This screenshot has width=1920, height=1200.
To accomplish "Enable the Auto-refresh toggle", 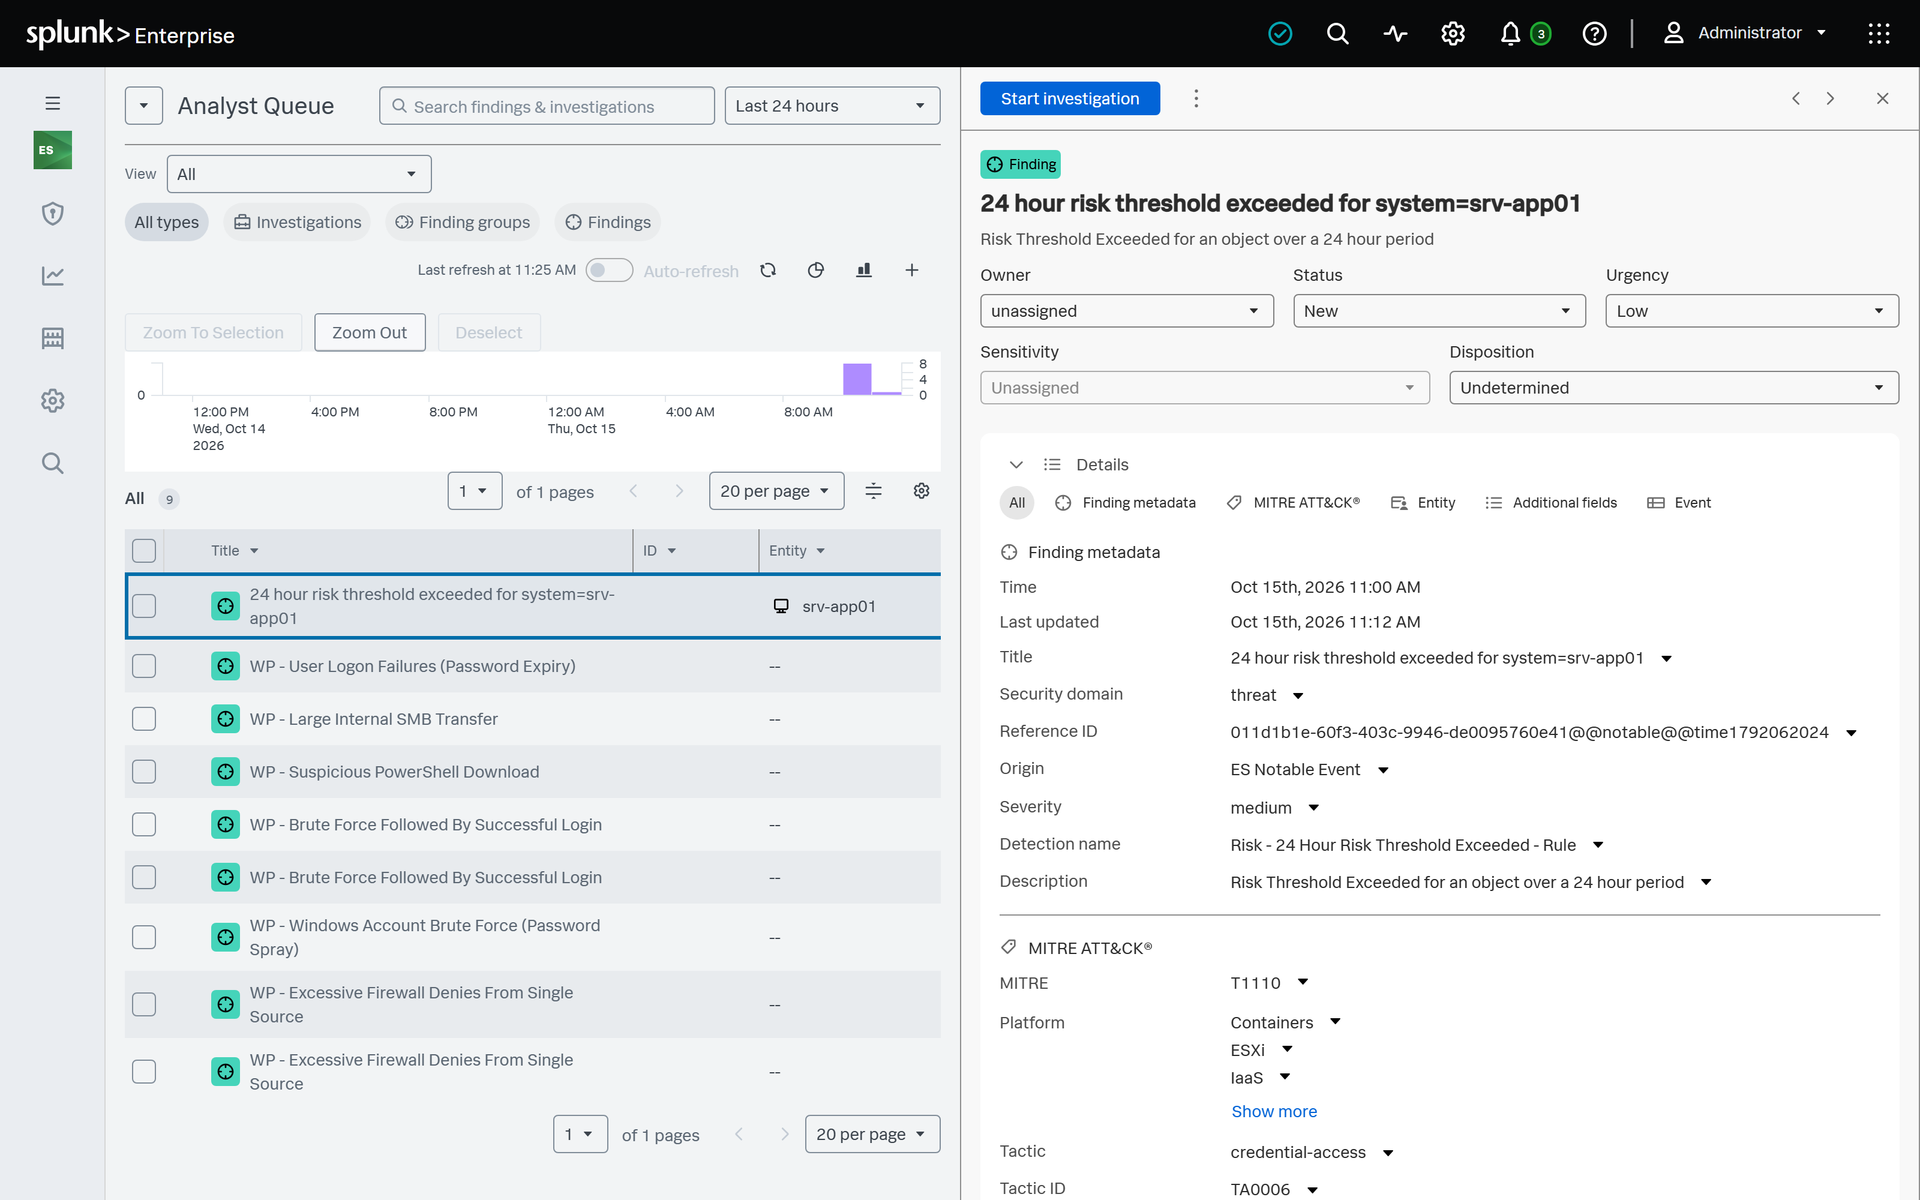I will [609, 270].
